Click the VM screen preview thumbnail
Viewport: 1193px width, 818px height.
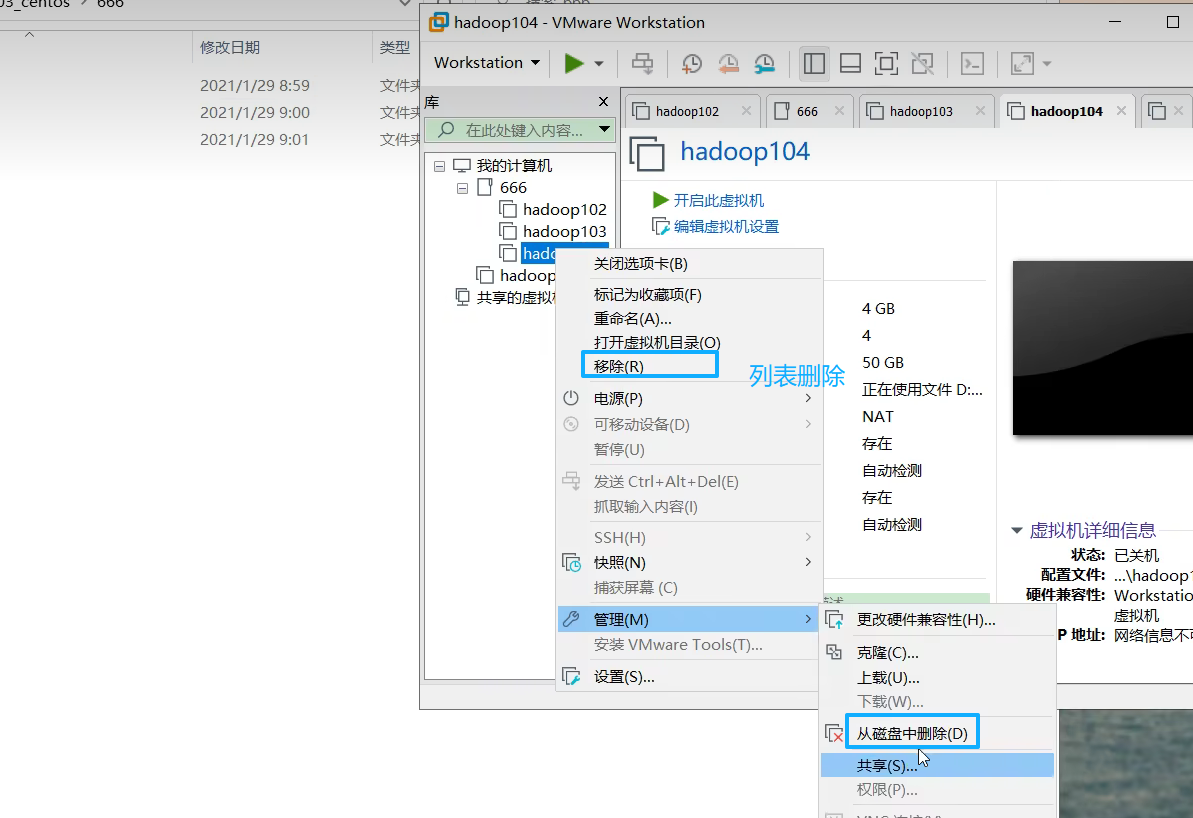pos(1102,348)
